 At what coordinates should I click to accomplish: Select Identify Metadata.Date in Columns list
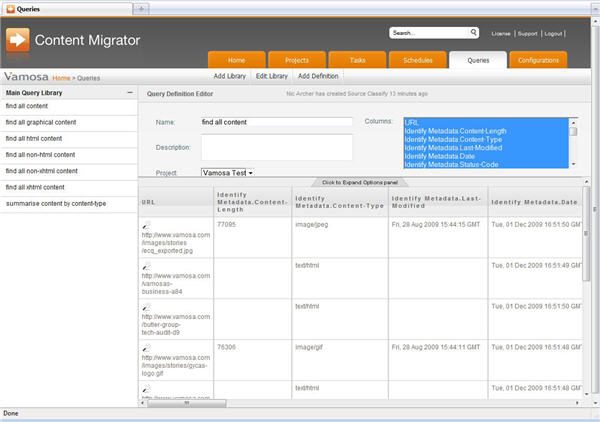[x=486, y=156]
